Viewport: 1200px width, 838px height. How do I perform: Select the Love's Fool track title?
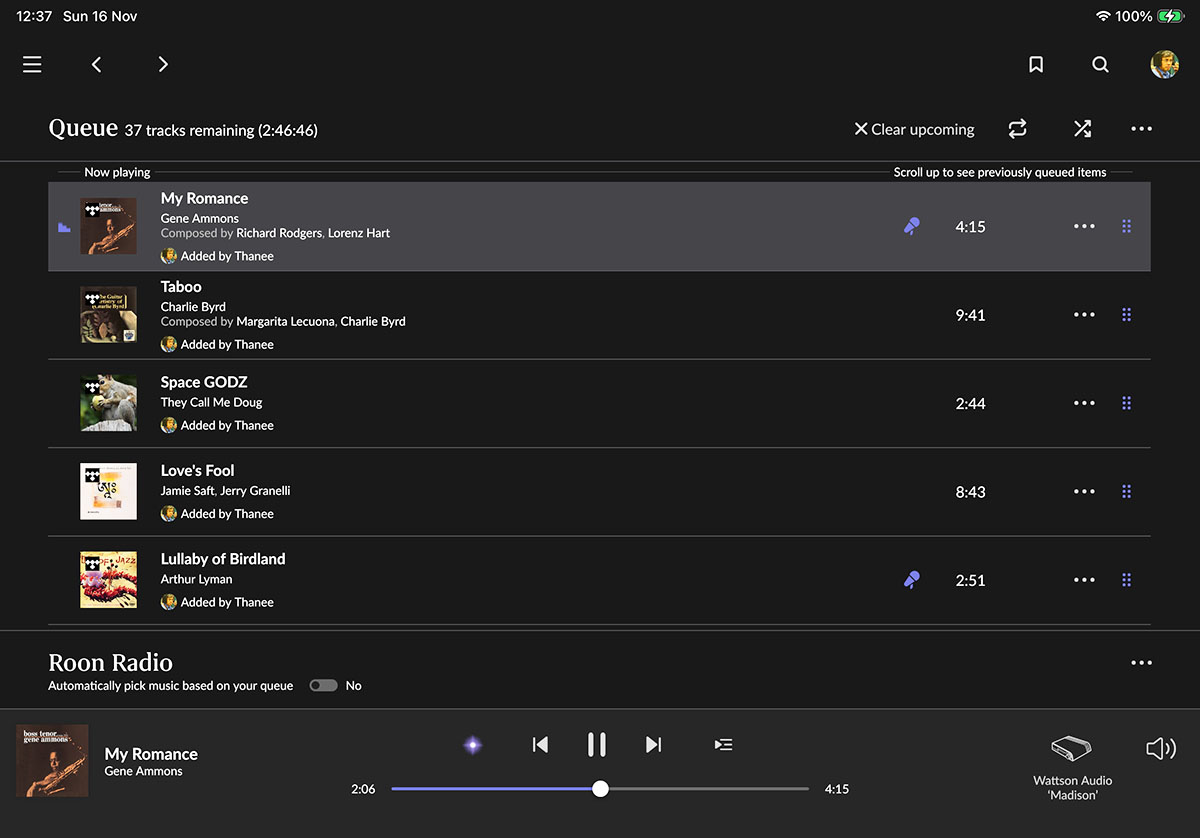[x=198, y=470]
